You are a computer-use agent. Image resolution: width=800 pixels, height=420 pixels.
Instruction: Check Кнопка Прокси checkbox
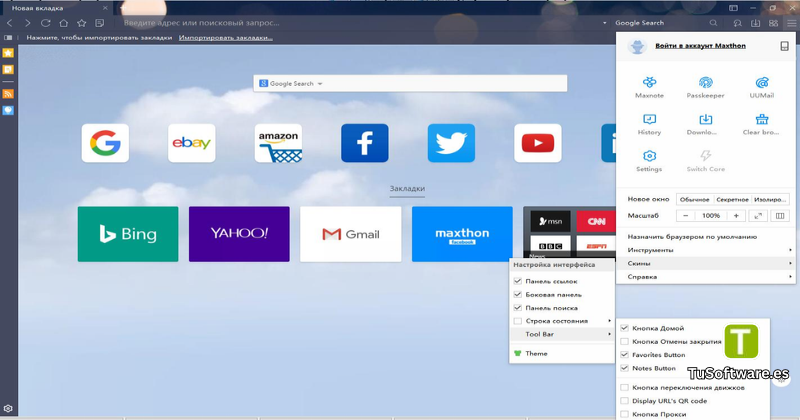[x=624, y=414]
